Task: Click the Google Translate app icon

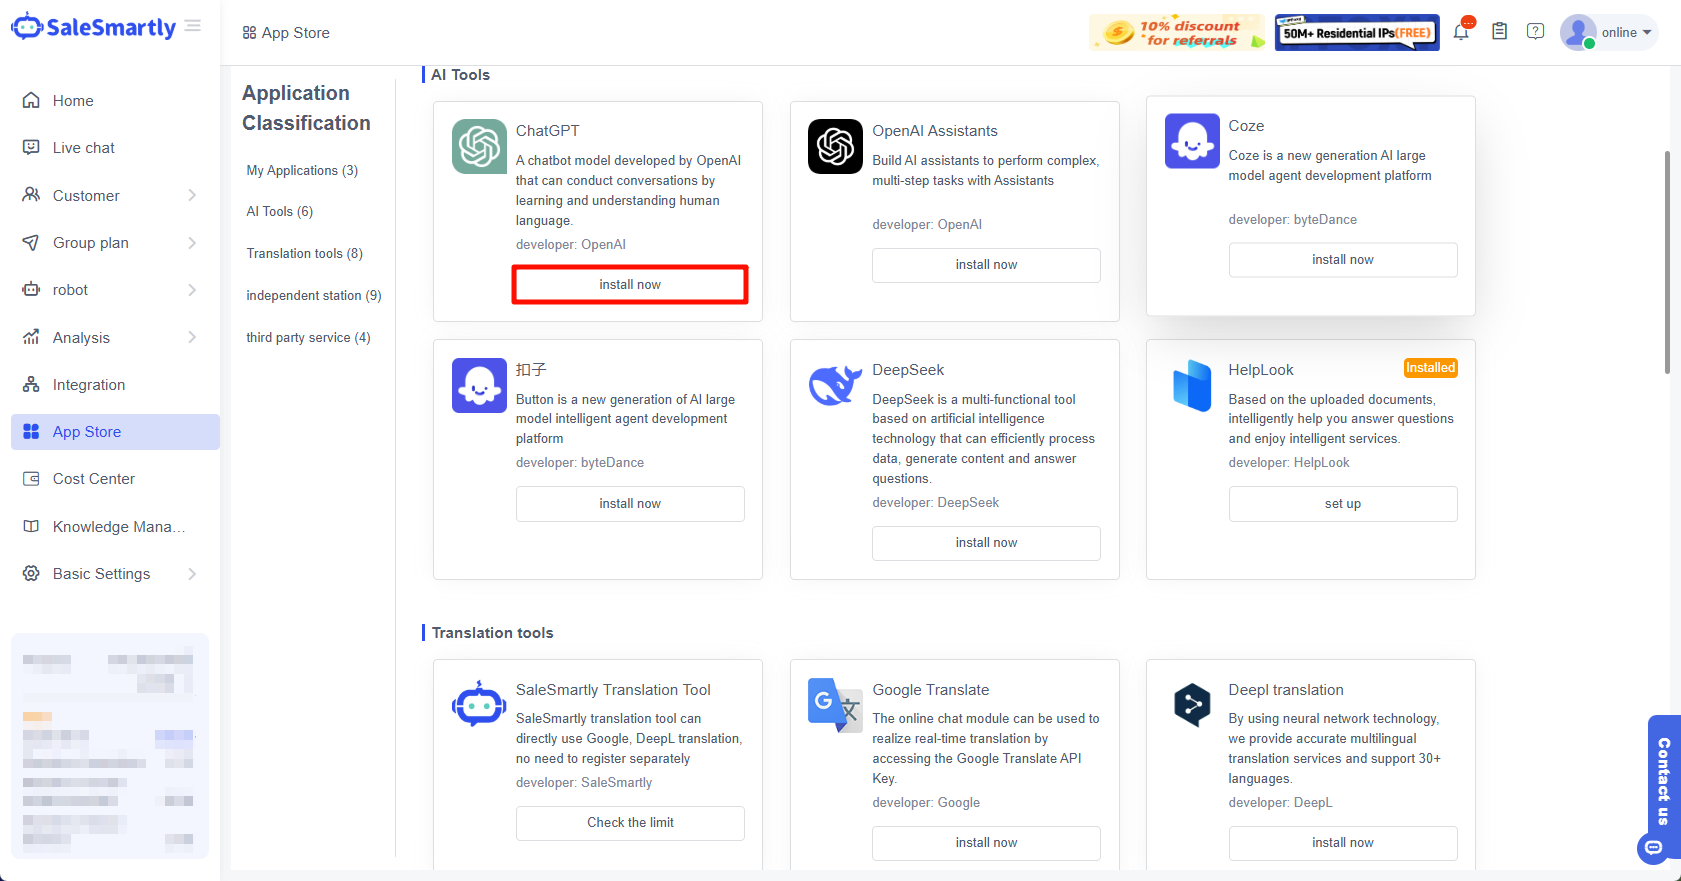Action: pos(835,705)
